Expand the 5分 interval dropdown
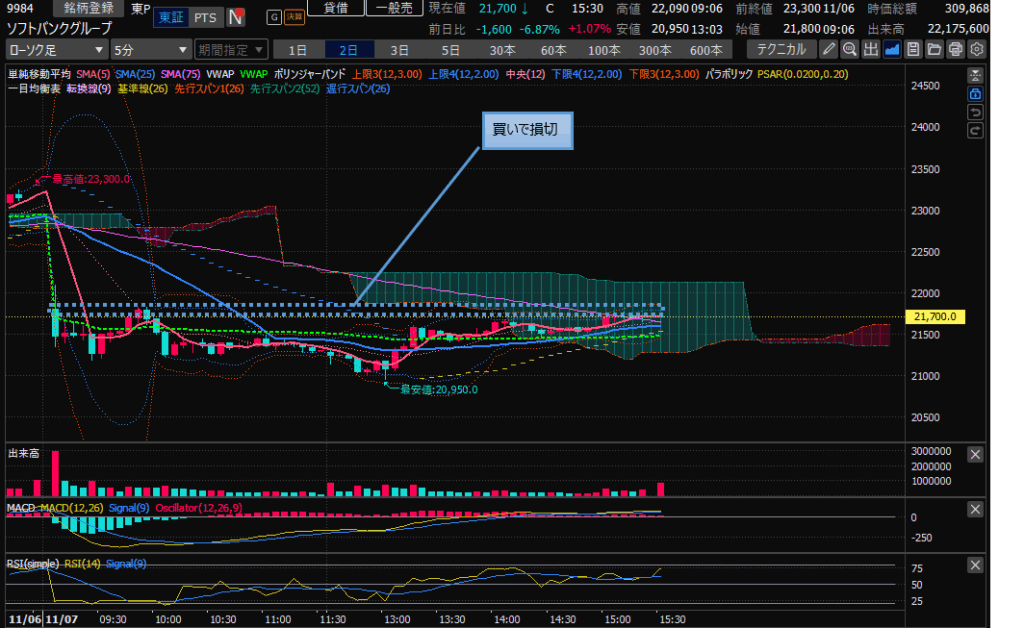Screen dimensions: 1024x628 coord(150,49)
